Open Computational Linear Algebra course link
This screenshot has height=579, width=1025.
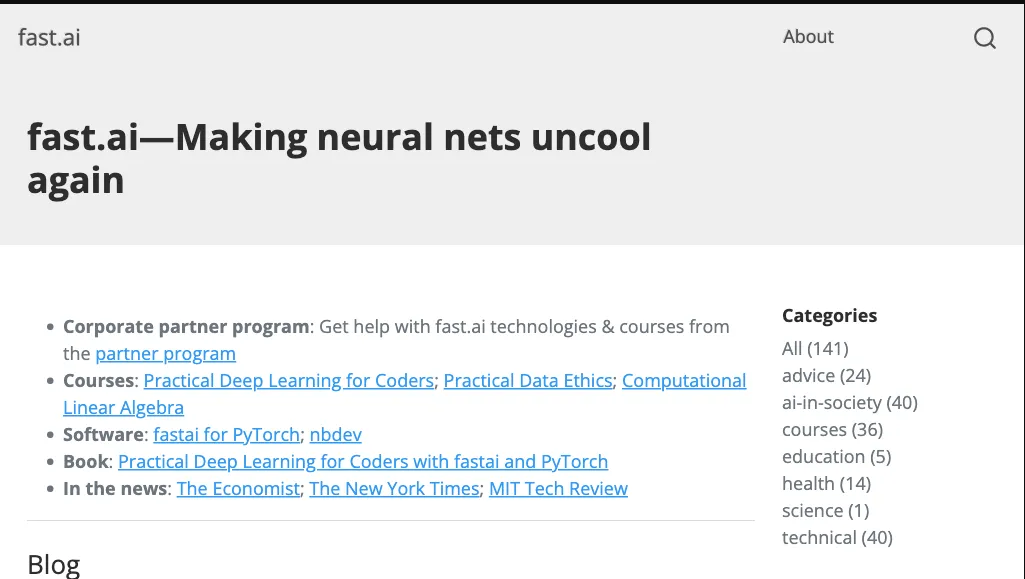[x=683, y=381]
